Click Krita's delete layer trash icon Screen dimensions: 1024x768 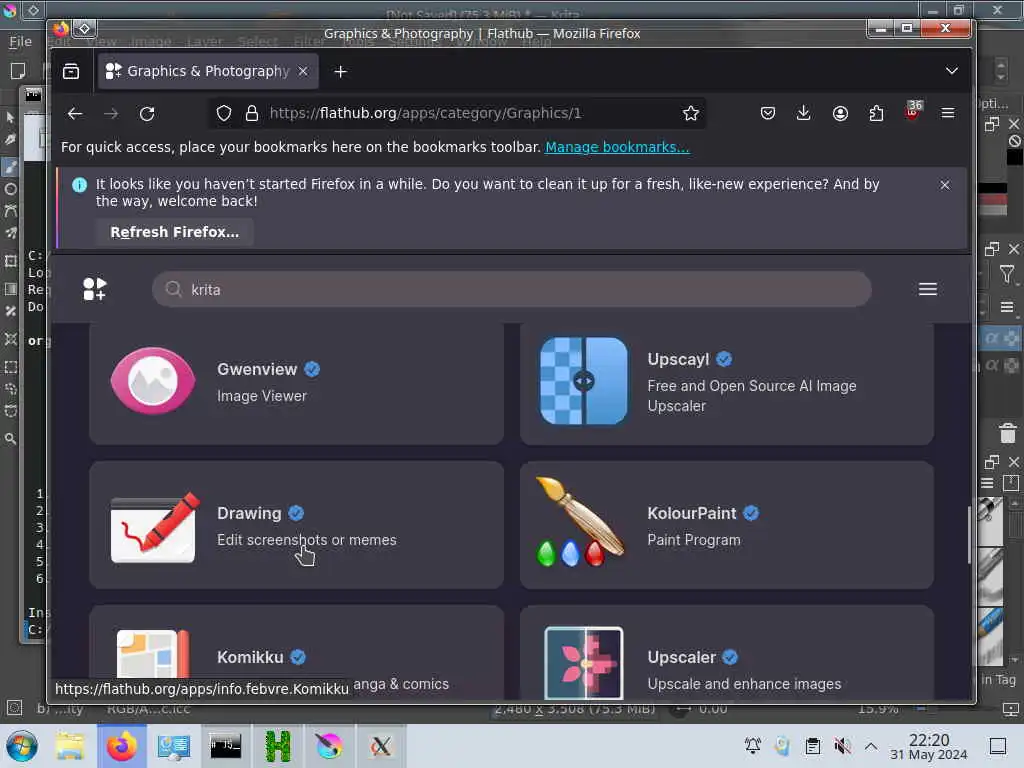click(x=1007, y=433)
